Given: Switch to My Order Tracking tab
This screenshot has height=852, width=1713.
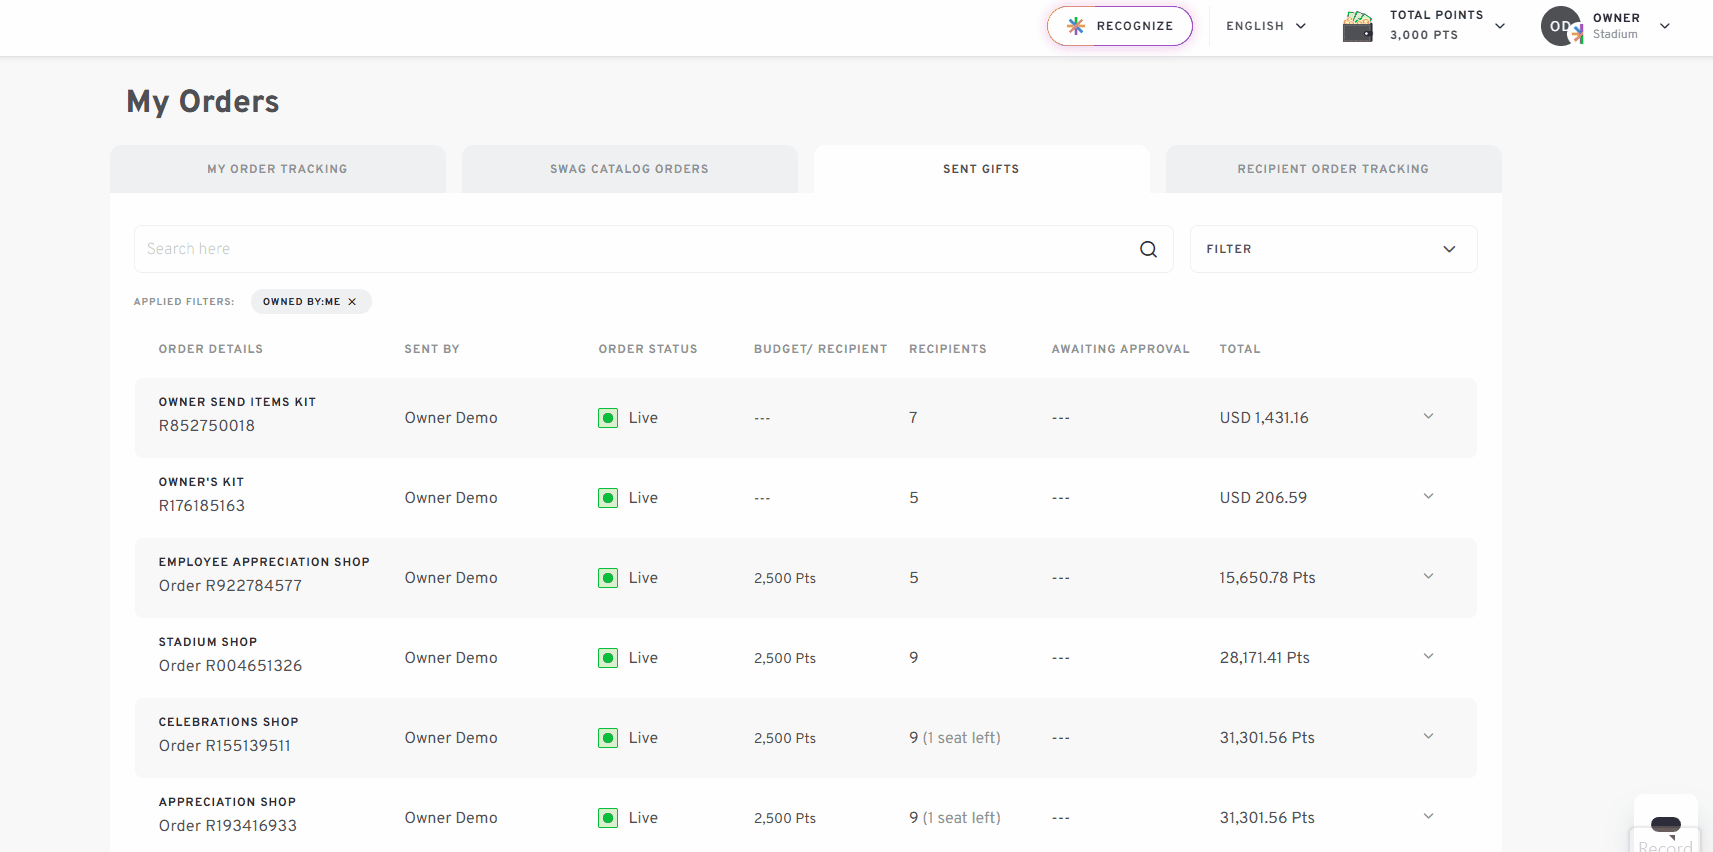Looking at the screenshot, I should pos(278,169).
